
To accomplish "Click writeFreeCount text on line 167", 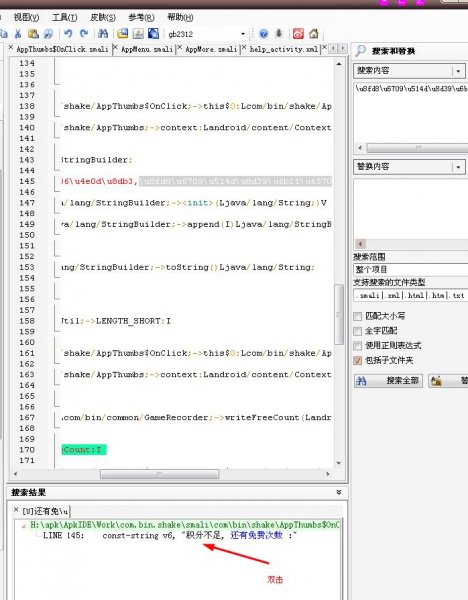I will [262, 417].
